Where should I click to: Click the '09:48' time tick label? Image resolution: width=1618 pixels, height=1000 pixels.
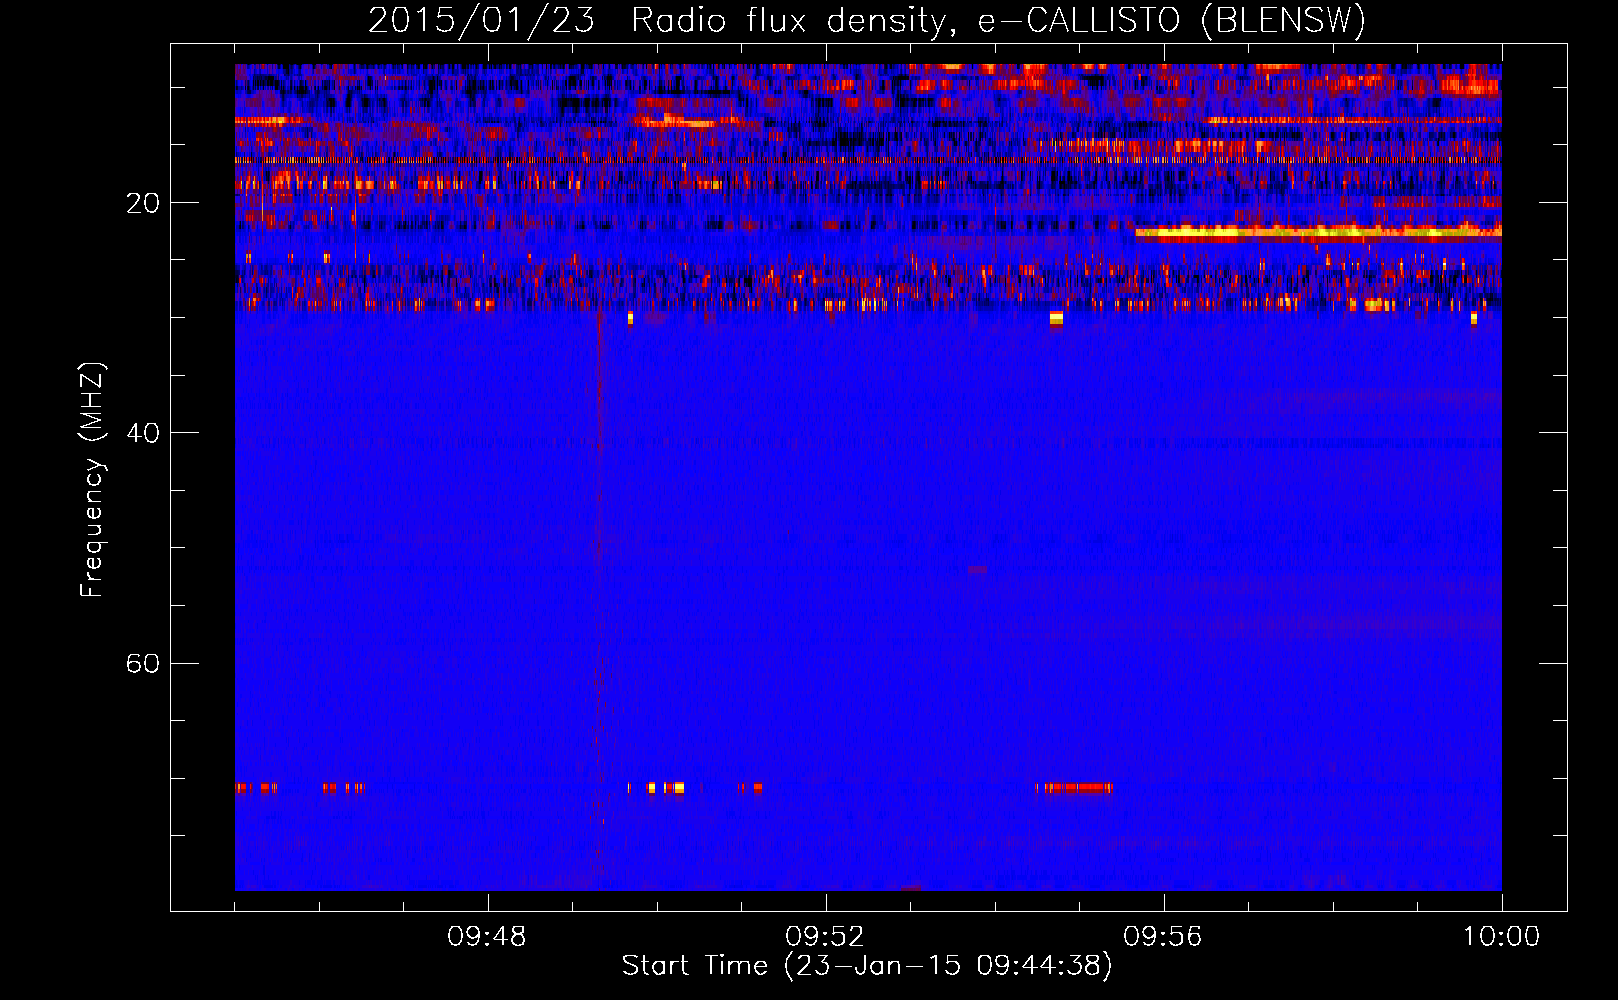tap(487, 937)
